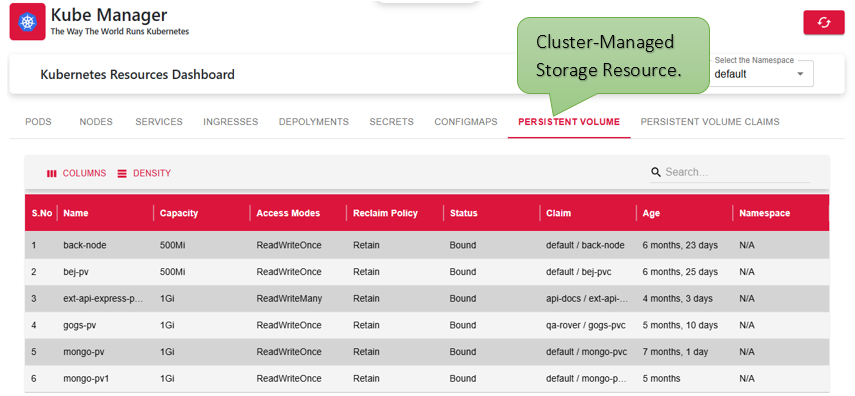Click the columns icon in table toolbar
Viewport: 855px width, 396px height.
coord(52,173)
